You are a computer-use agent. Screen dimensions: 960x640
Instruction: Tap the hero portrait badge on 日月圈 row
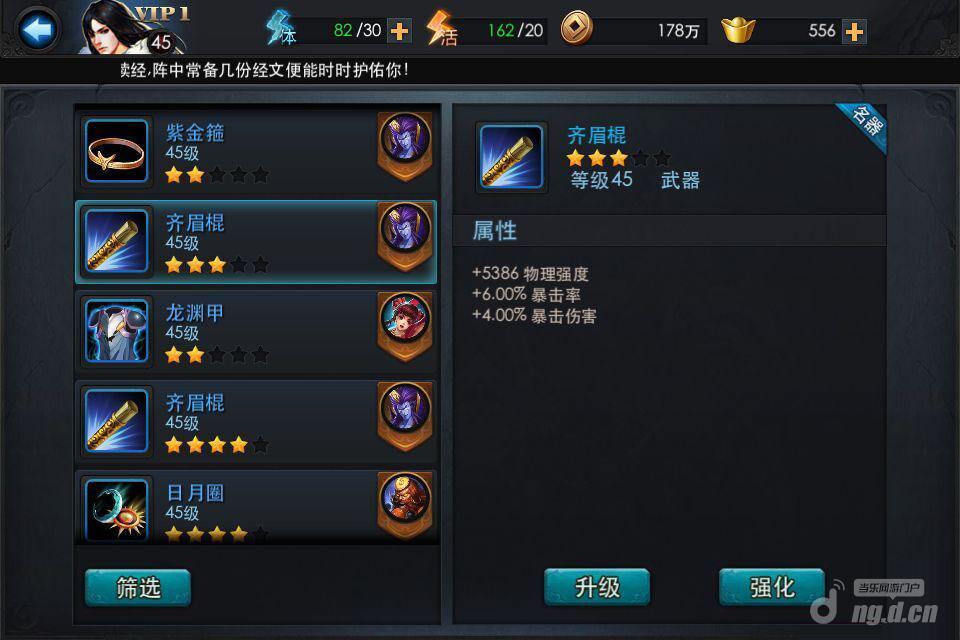click(405, 505)
